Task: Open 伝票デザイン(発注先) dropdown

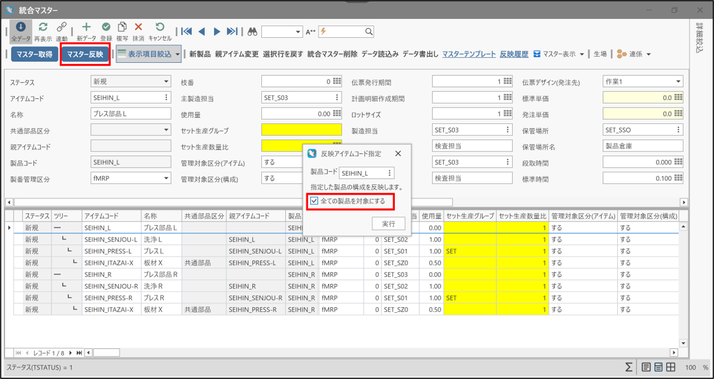Action: coord(678,82)
